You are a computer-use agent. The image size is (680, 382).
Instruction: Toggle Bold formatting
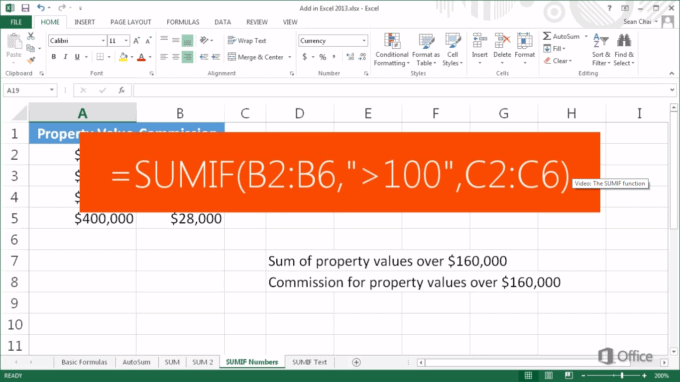54,57
